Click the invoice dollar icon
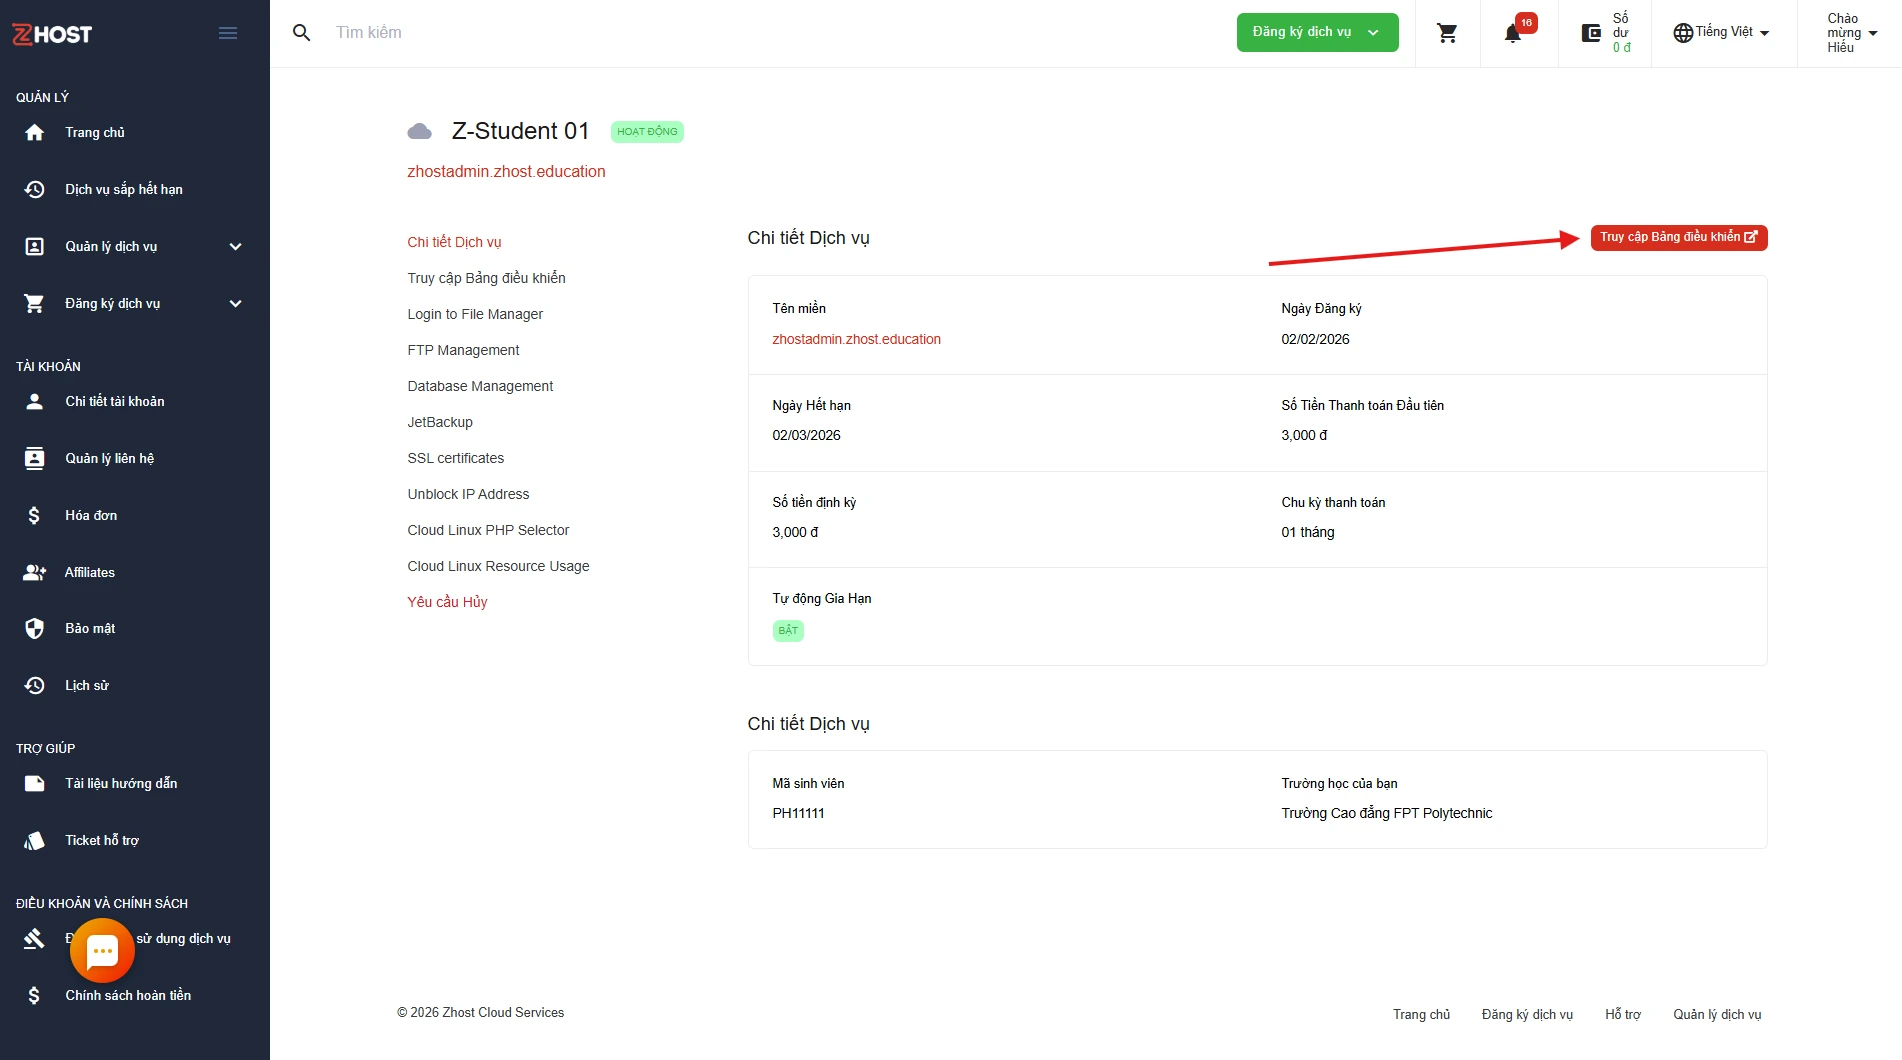 [35, 516]
